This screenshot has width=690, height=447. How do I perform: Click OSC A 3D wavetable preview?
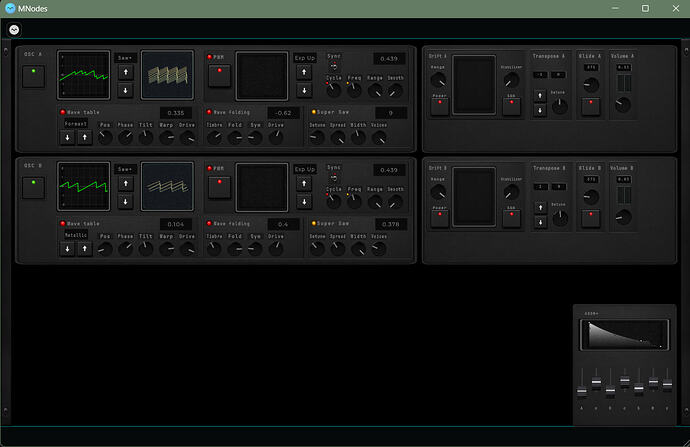(167, 75)
